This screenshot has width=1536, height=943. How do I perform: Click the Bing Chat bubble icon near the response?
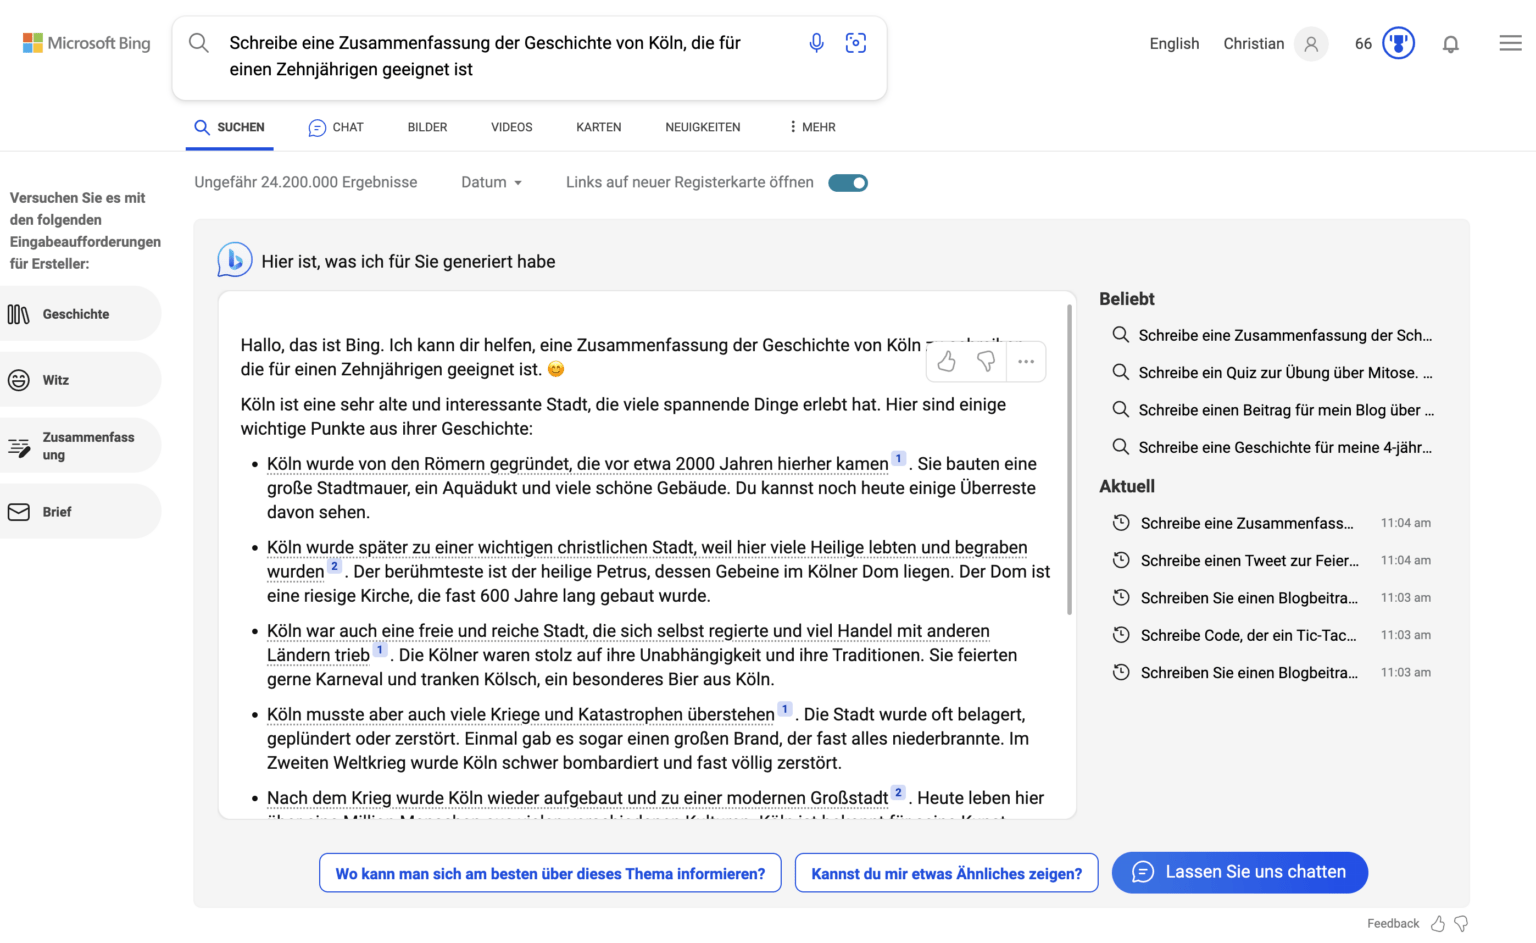(x=234, y=260)
